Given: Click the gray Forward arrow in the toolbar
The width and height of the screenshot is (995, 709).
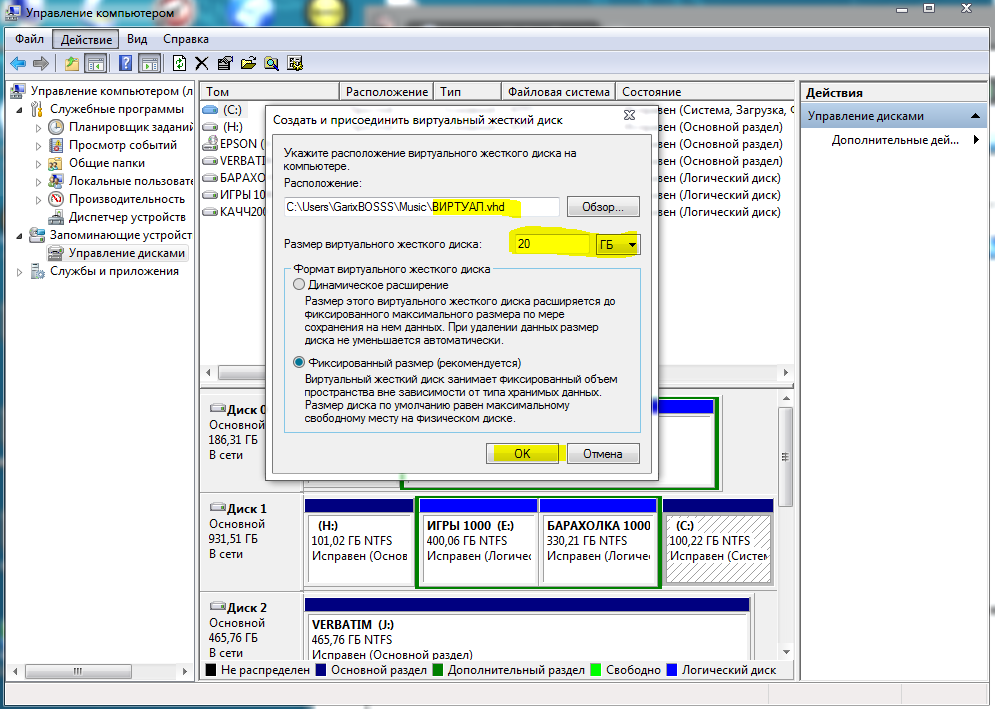Looking at the screenshot, I should point(41,63).
